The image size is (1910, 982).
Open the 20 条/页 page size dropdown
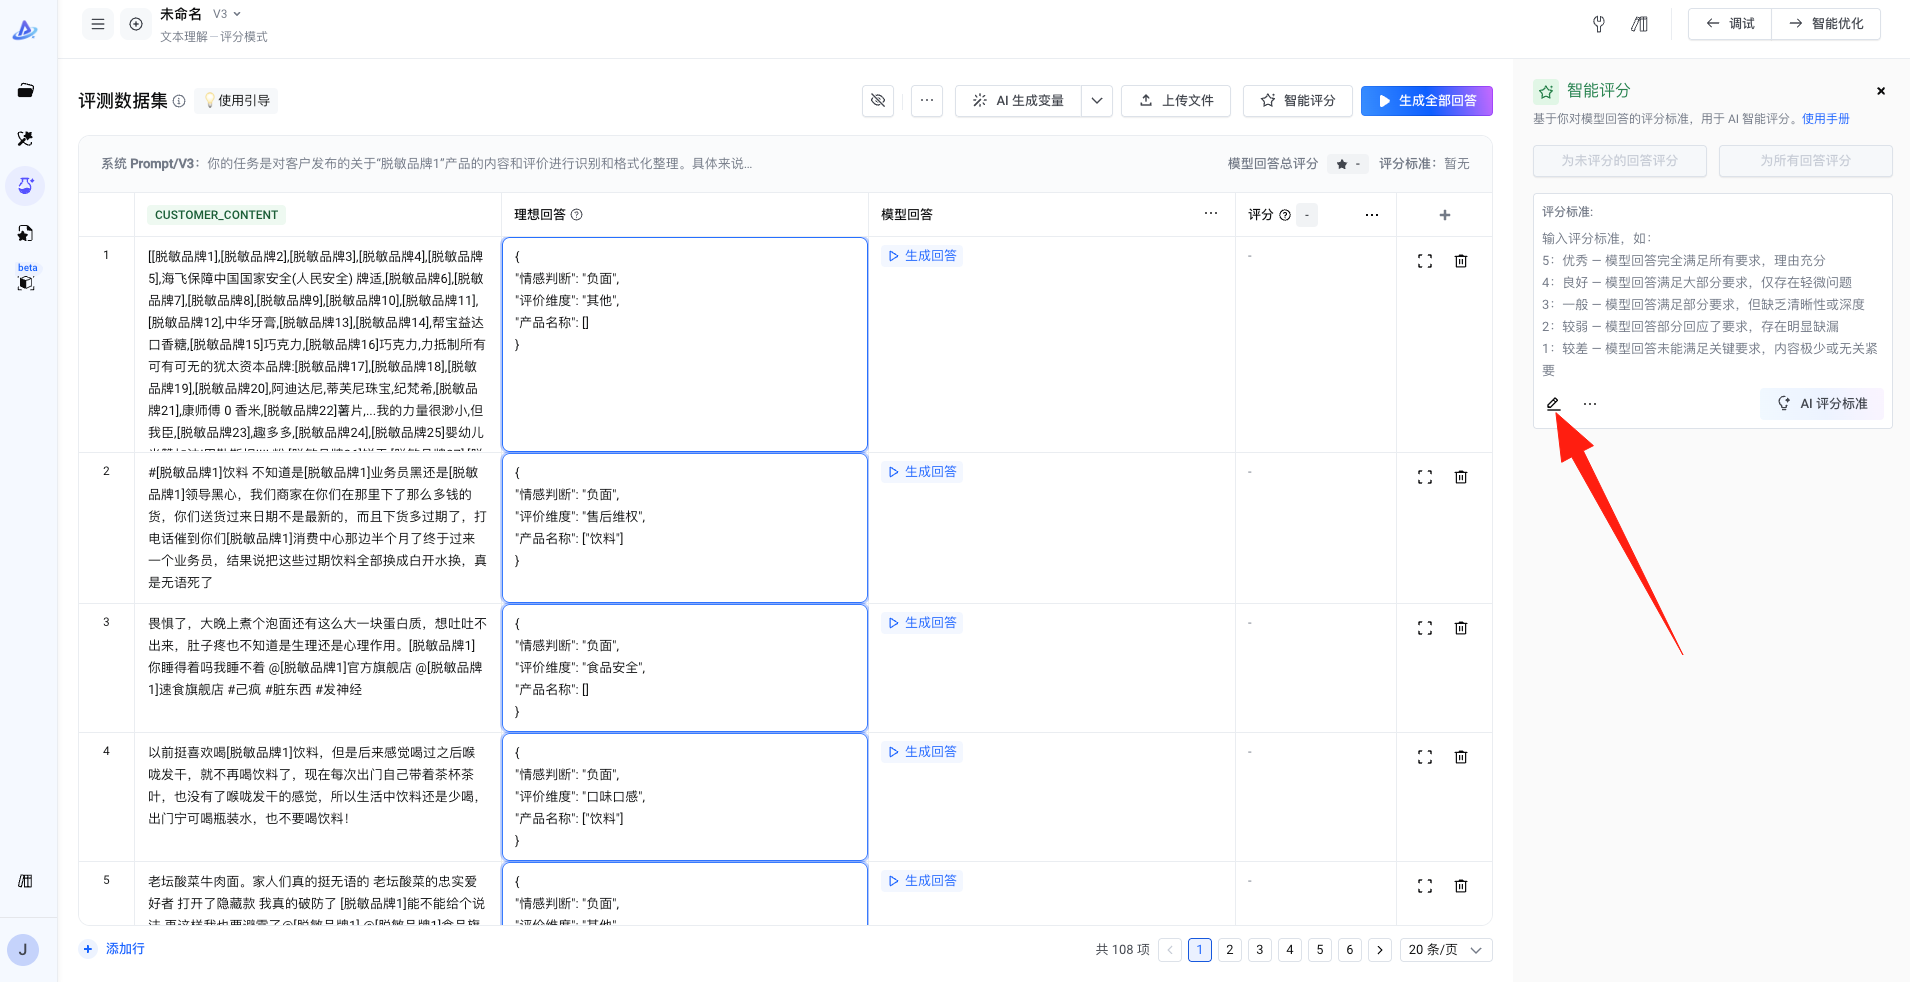coord(1445,950)
